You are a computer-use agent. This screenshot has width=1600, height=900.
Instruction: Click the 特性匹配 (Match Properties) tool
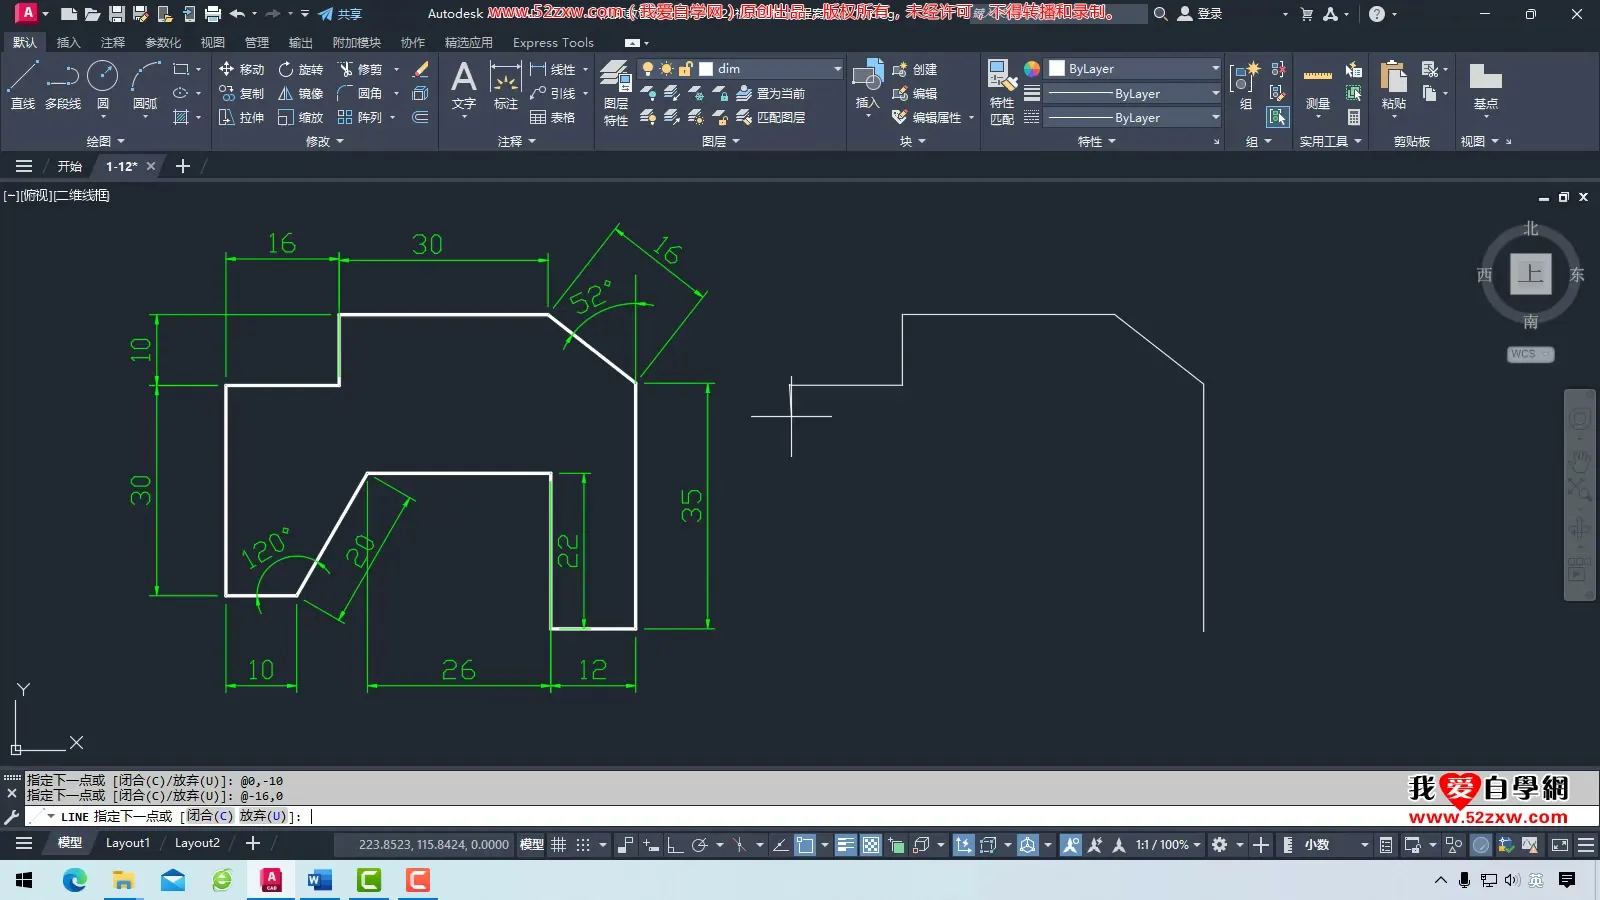[1001, 92]
